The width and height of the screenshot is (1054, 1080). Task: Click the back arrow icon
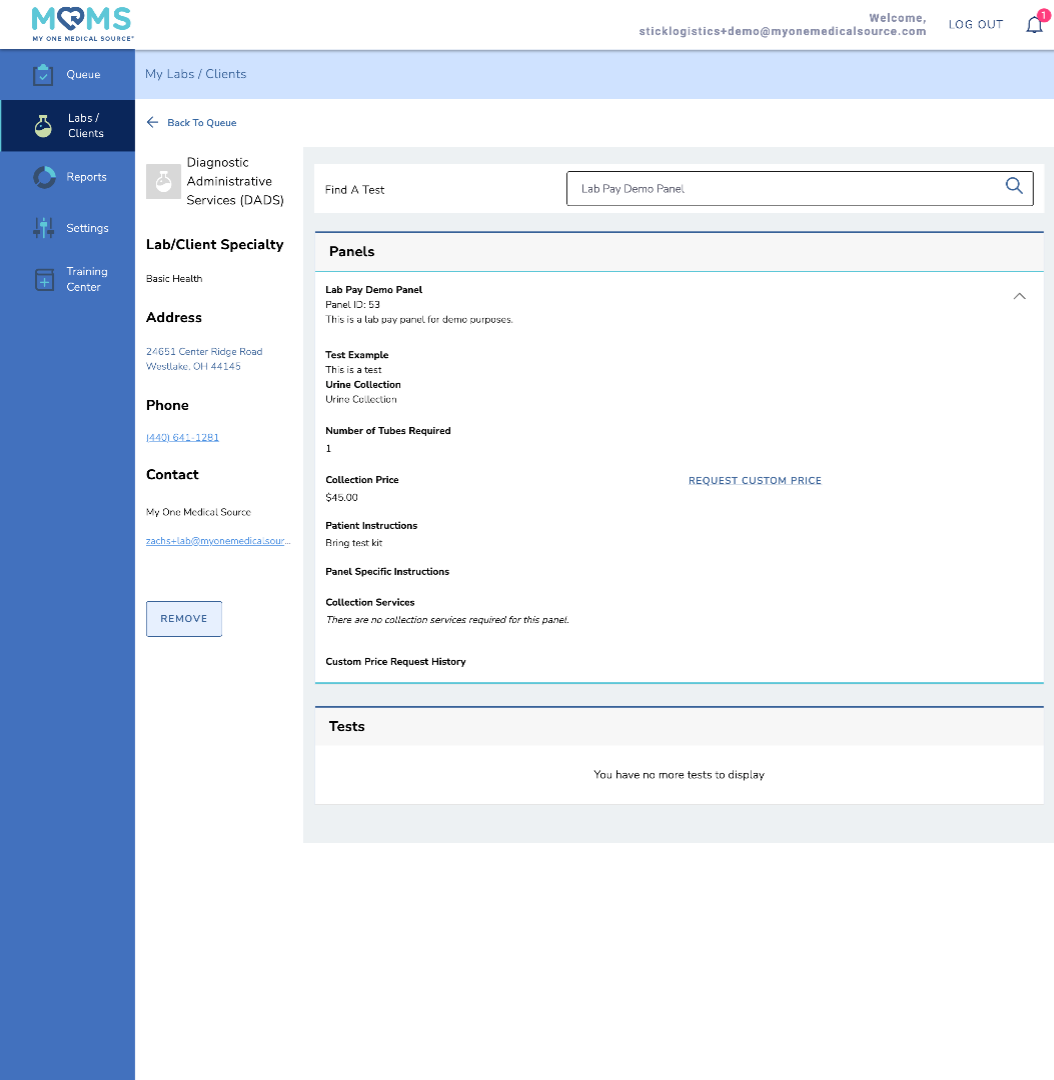click(152, 122)
